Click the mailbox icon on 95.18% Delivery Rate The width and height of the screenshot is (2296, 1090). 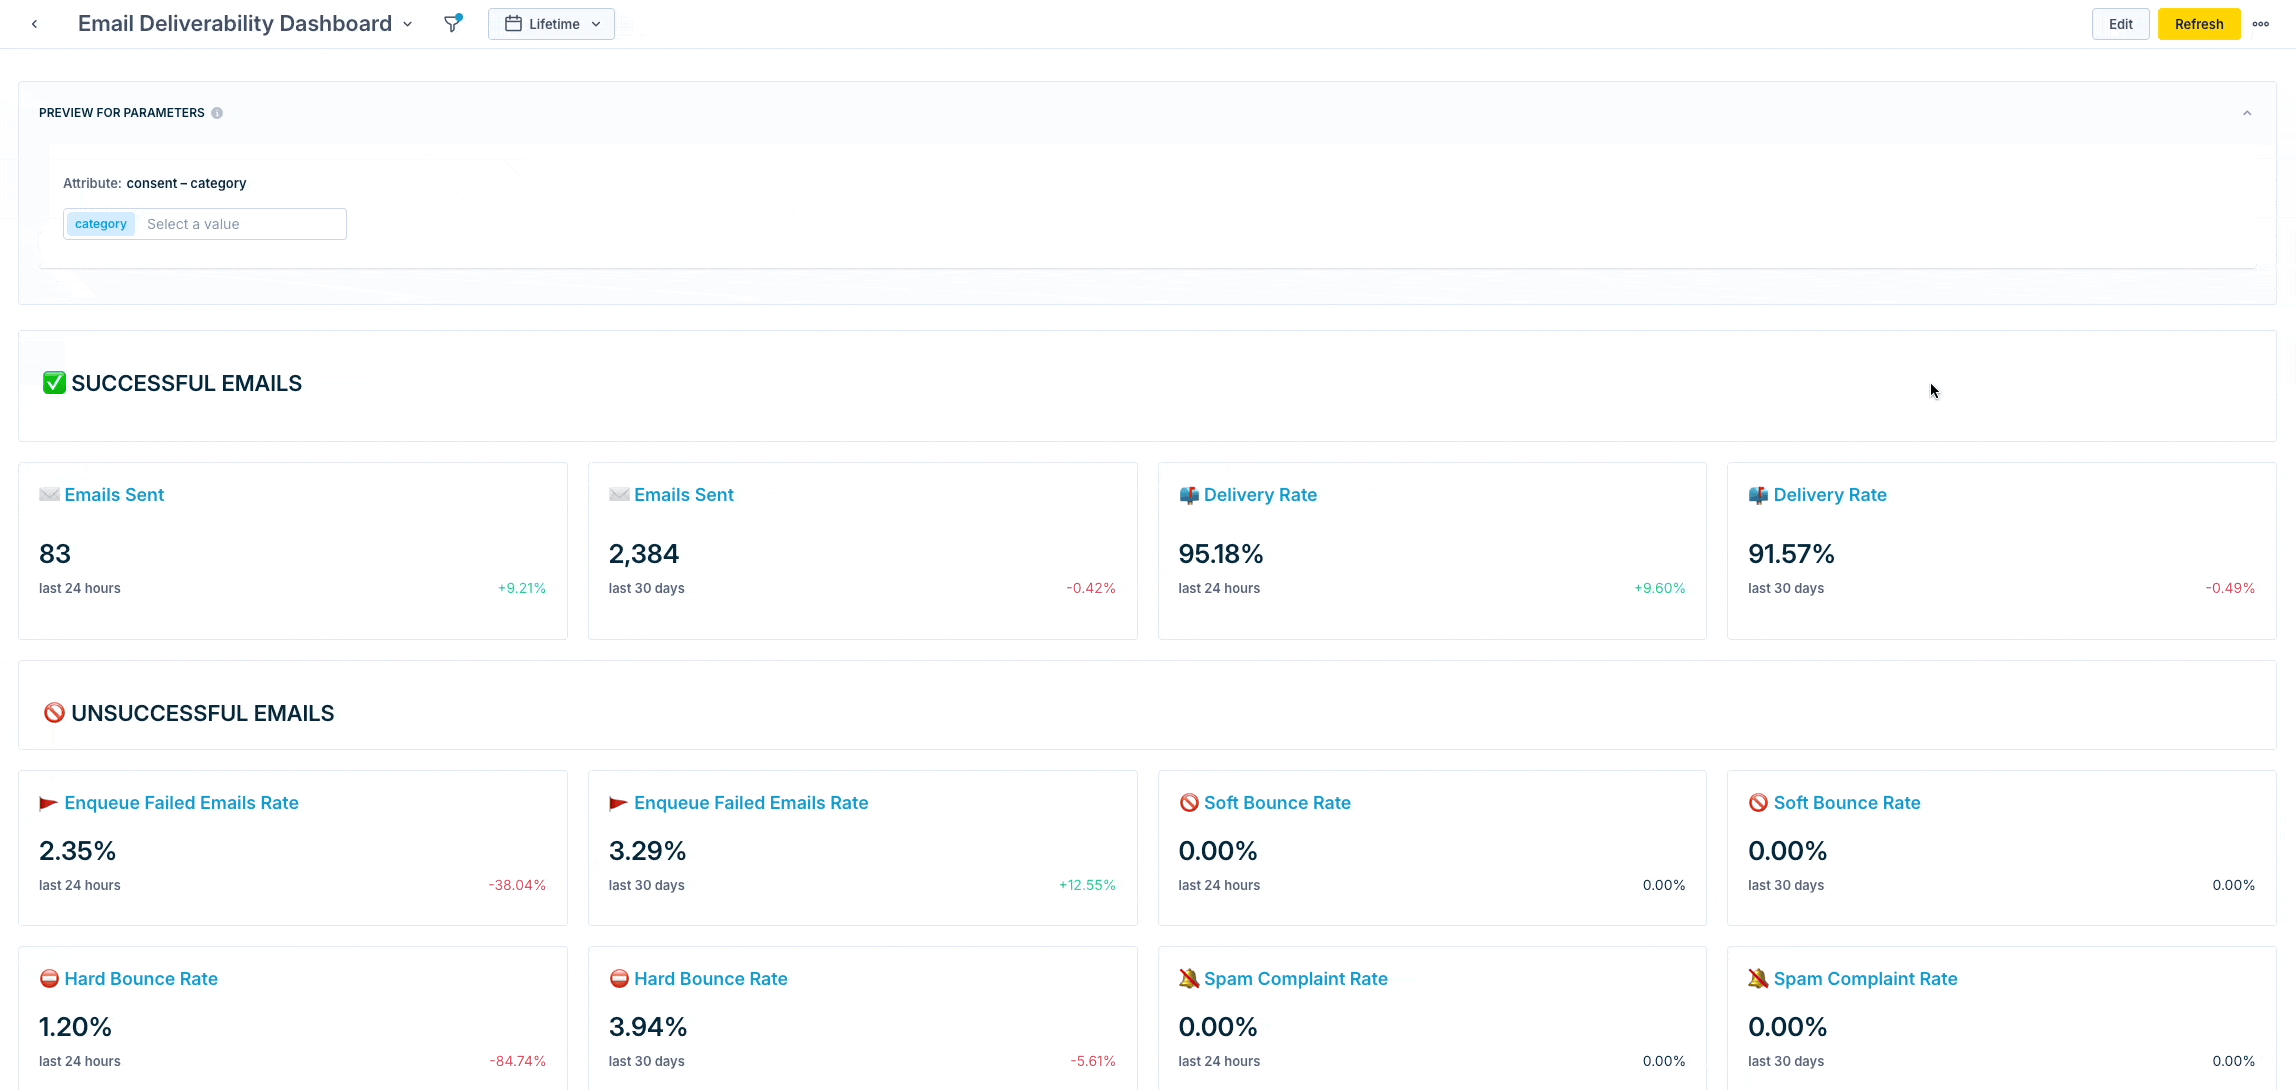tap(1188, 495)
